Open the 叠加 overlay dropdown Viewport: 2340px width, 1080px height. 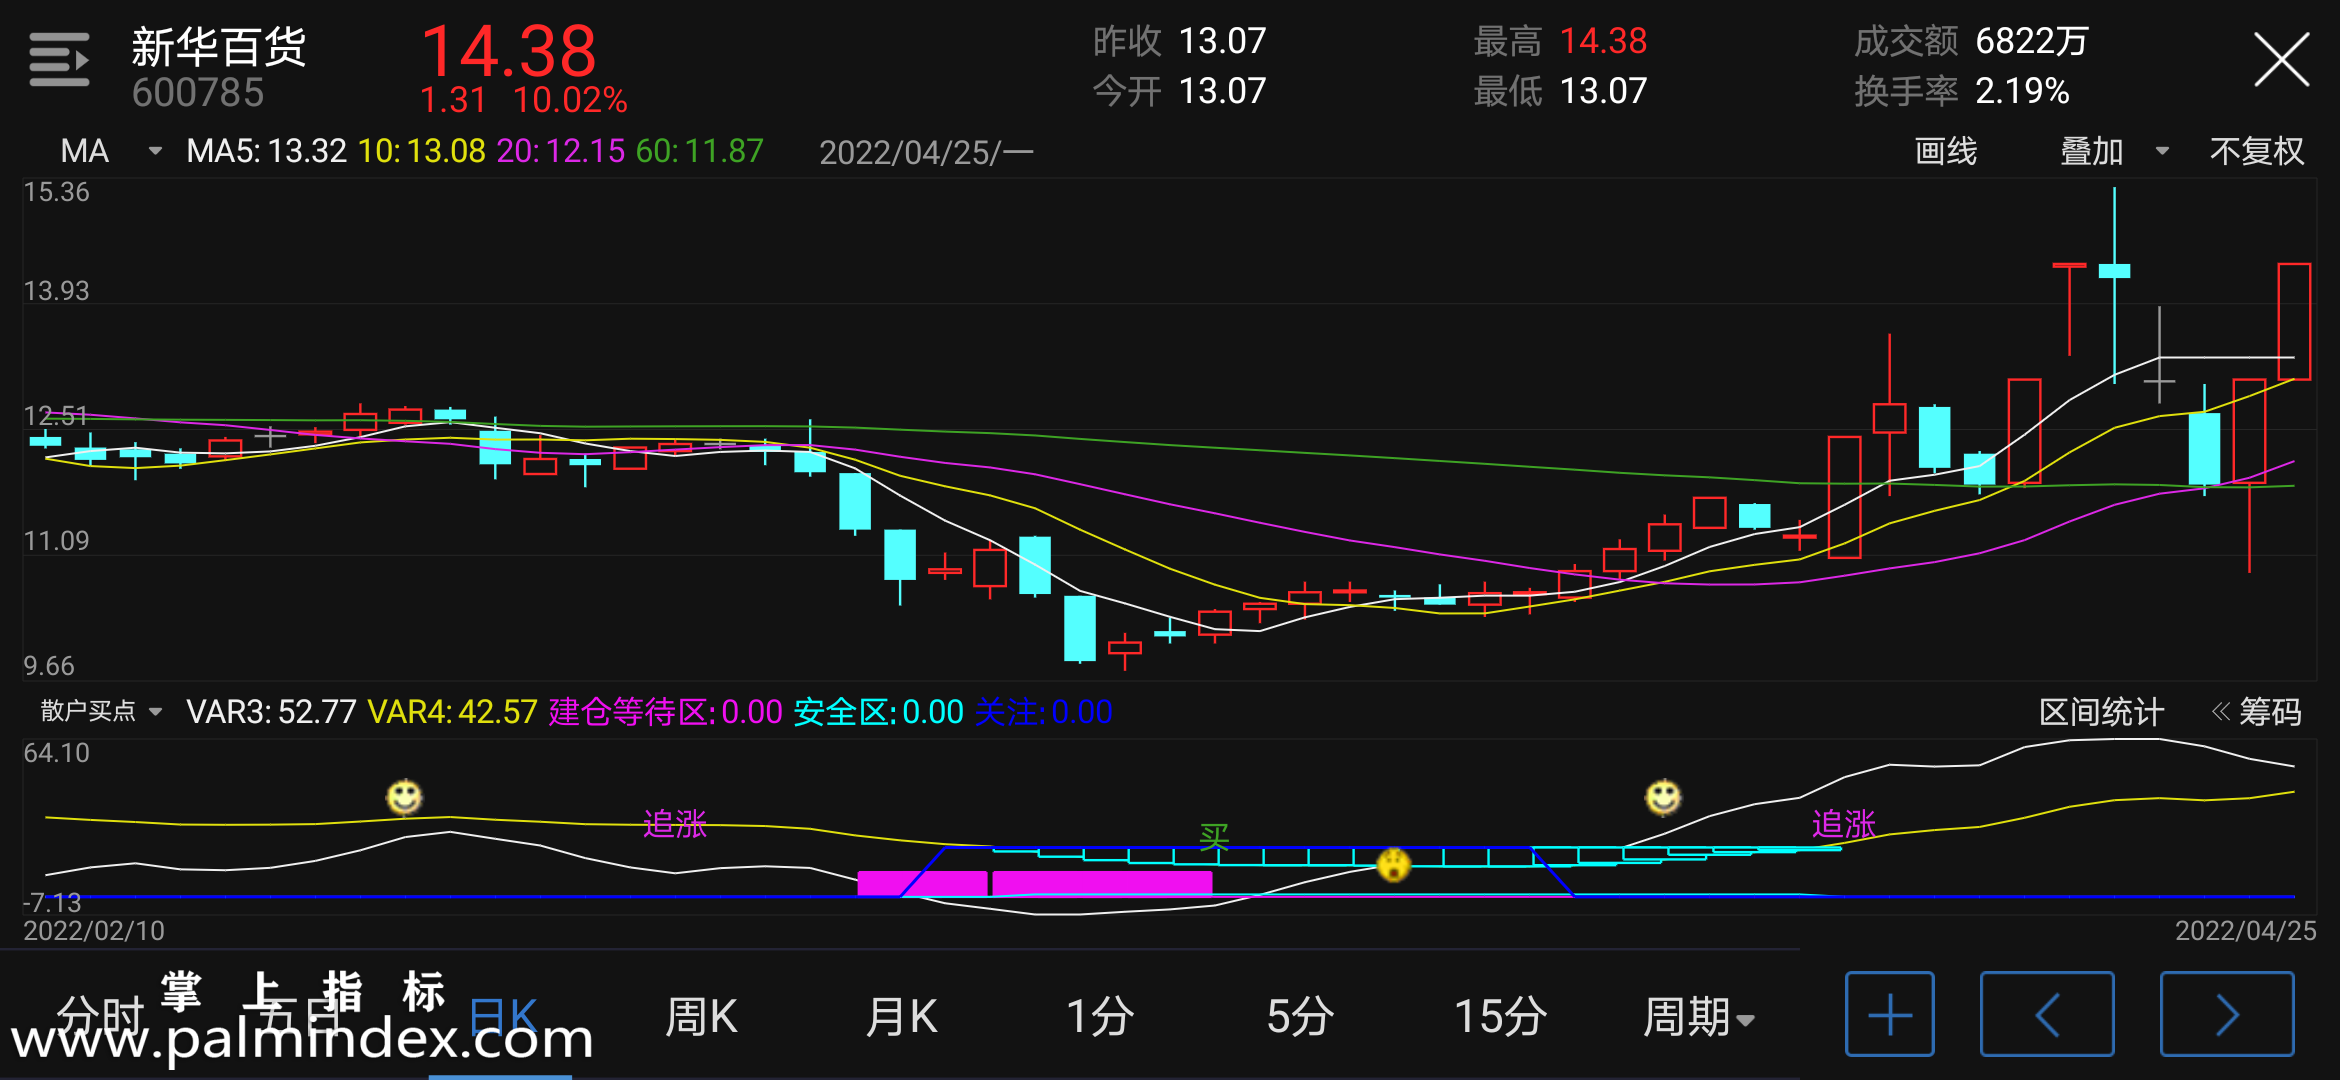coord(2114,151)
